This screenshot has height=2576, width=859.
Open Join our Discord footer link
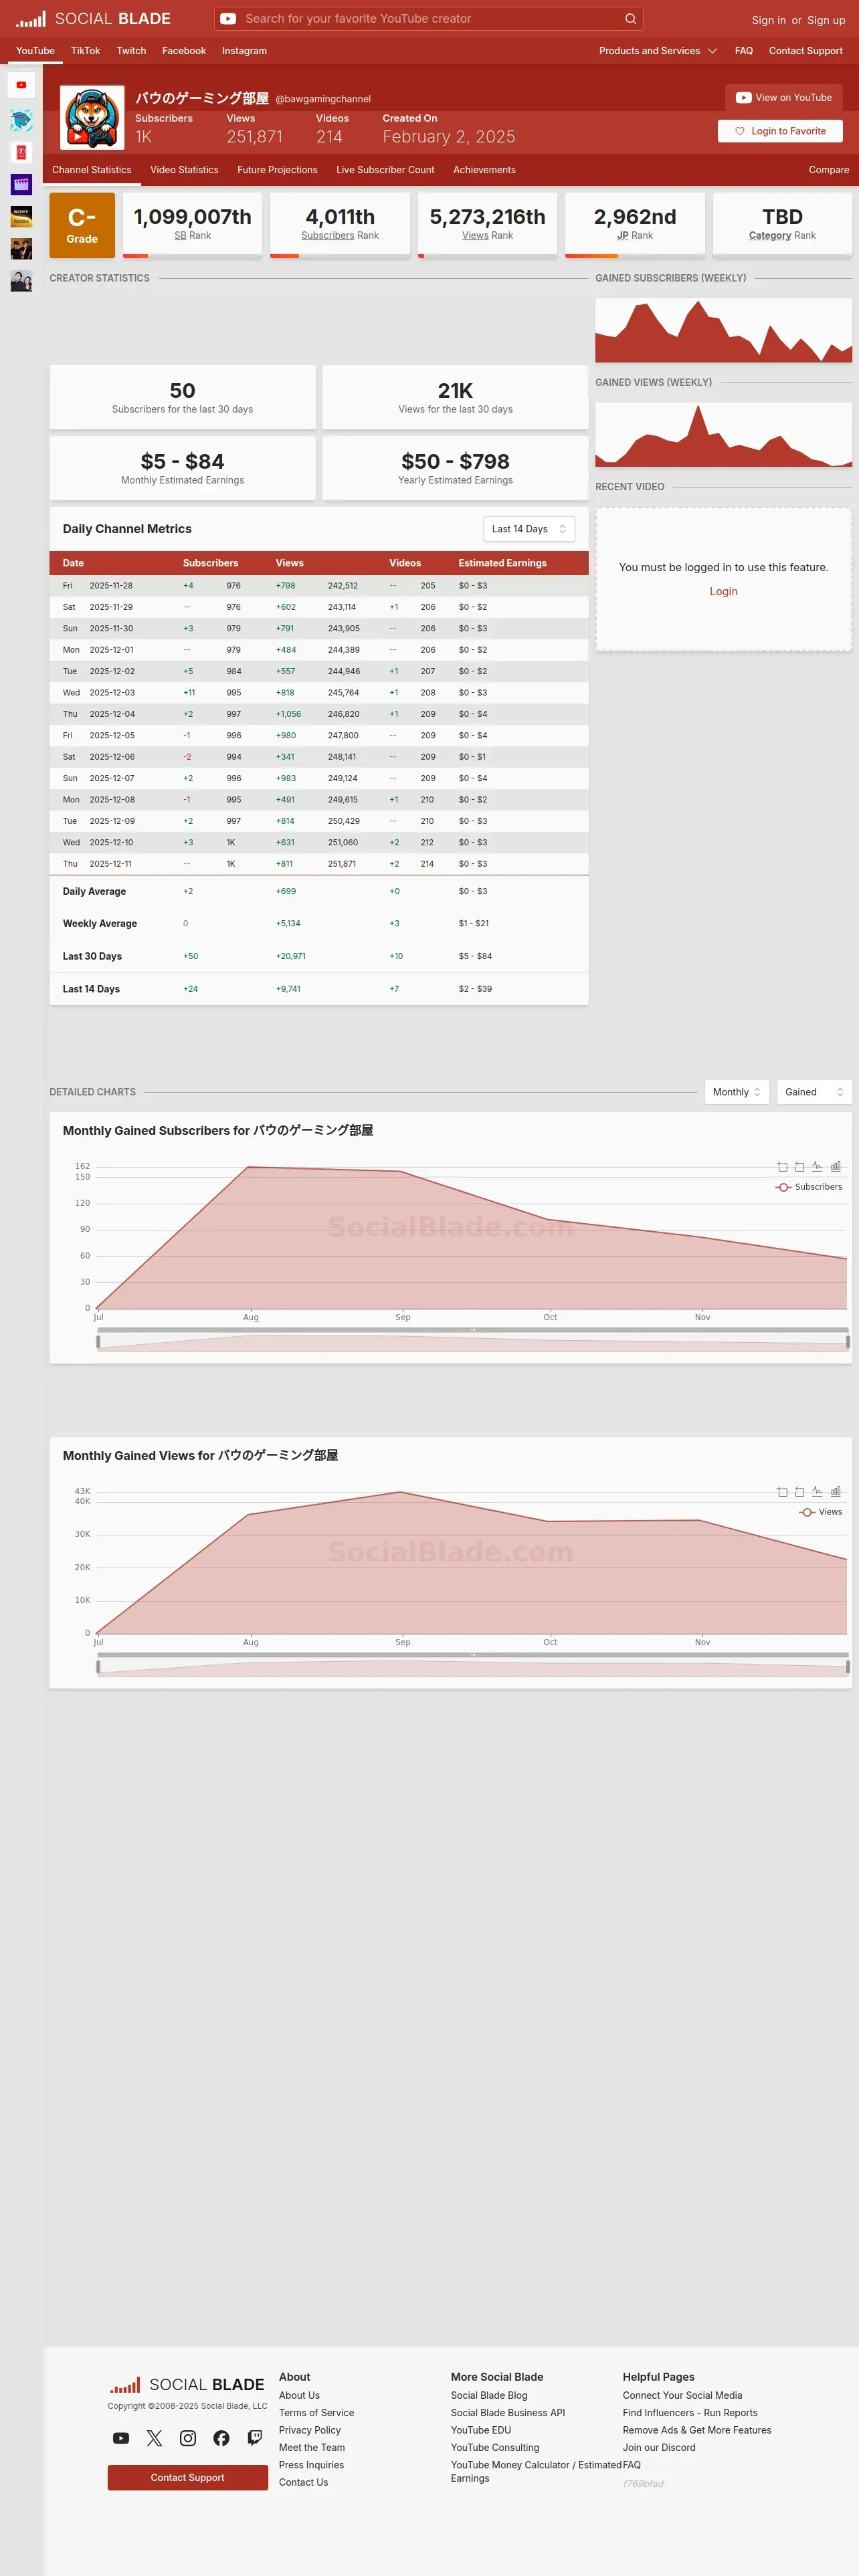coord(659,2447)
